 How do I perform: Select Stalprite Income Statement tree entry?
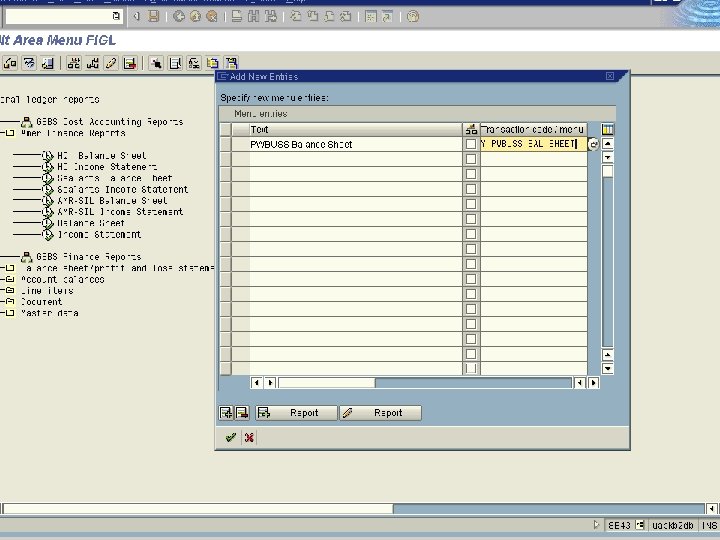122,189
